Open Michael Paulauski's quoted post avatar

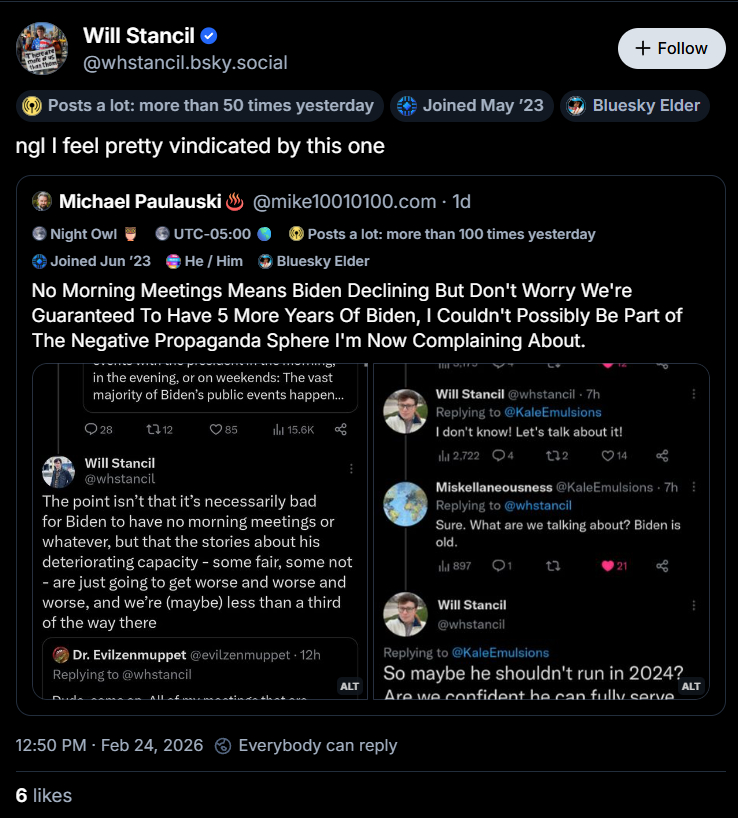[41, 201]
